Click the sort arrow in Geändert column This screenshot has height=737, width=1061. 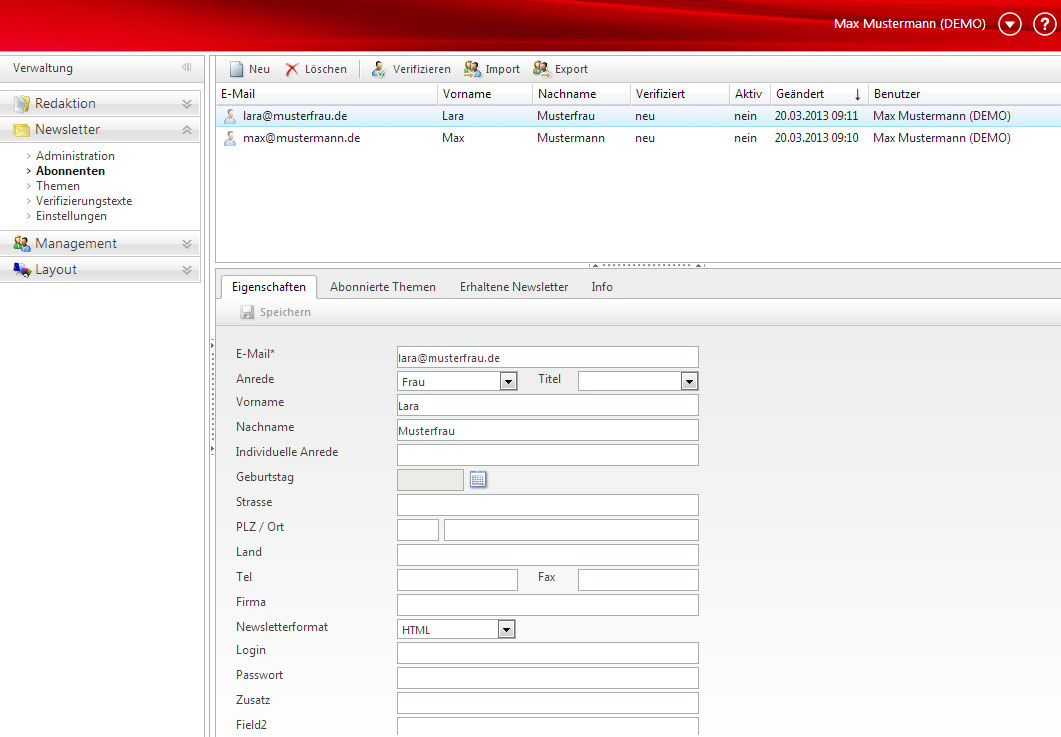point(857,94)
